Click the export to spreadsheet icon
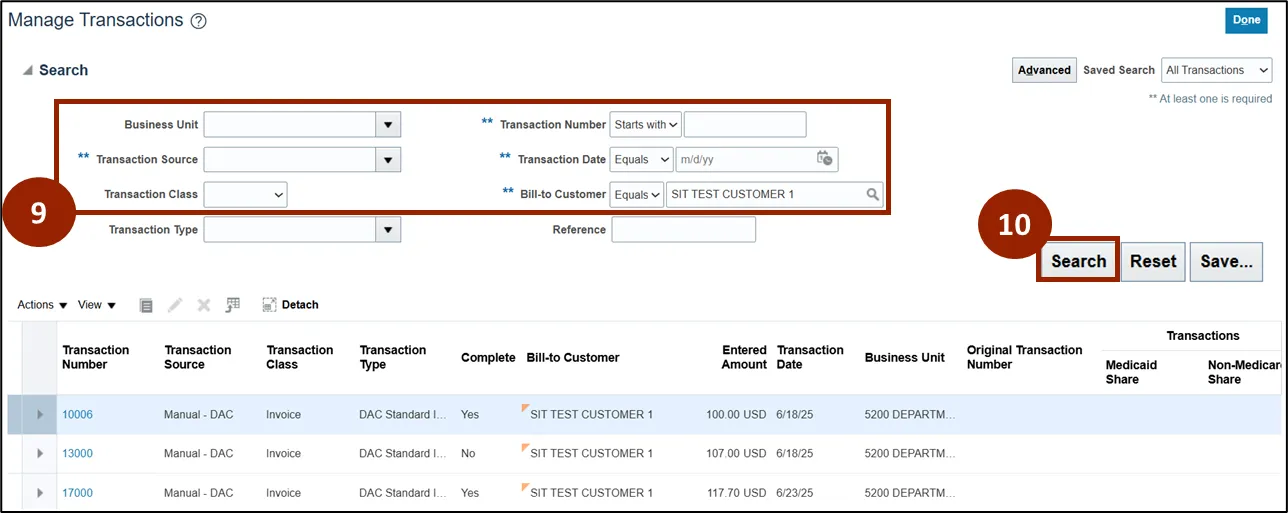Image resolution: width=1288 pixels, height=513 pixels. (233, 305)
